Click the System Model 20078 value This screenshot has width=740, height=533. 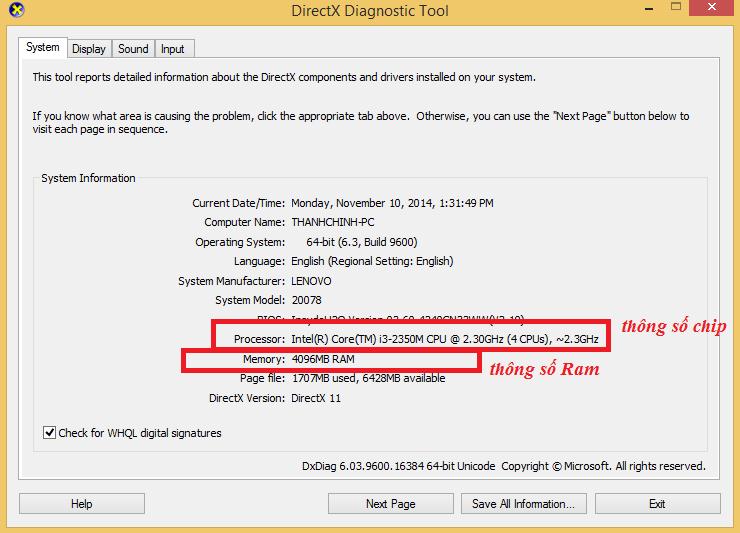307,300
